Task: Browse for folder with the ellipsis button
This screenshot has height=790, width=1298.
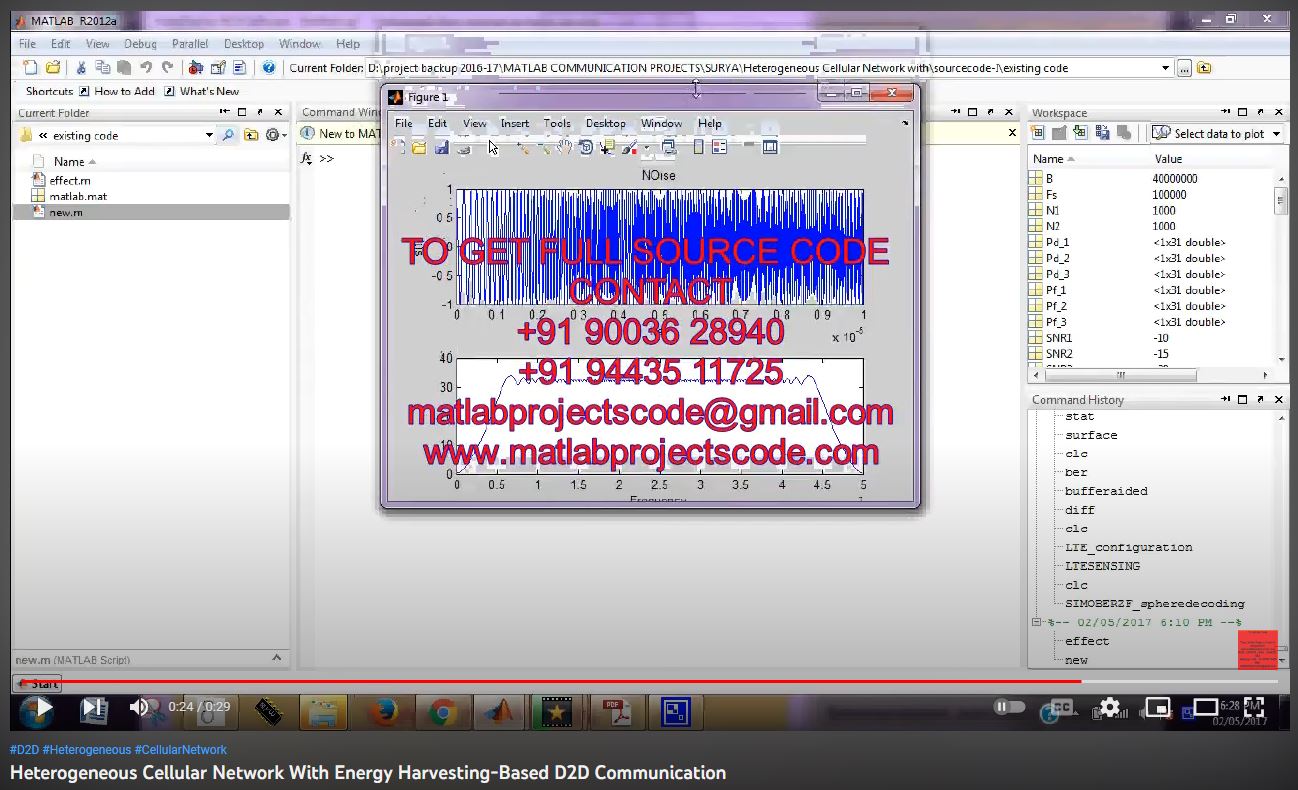Action: coord(1184,68)
